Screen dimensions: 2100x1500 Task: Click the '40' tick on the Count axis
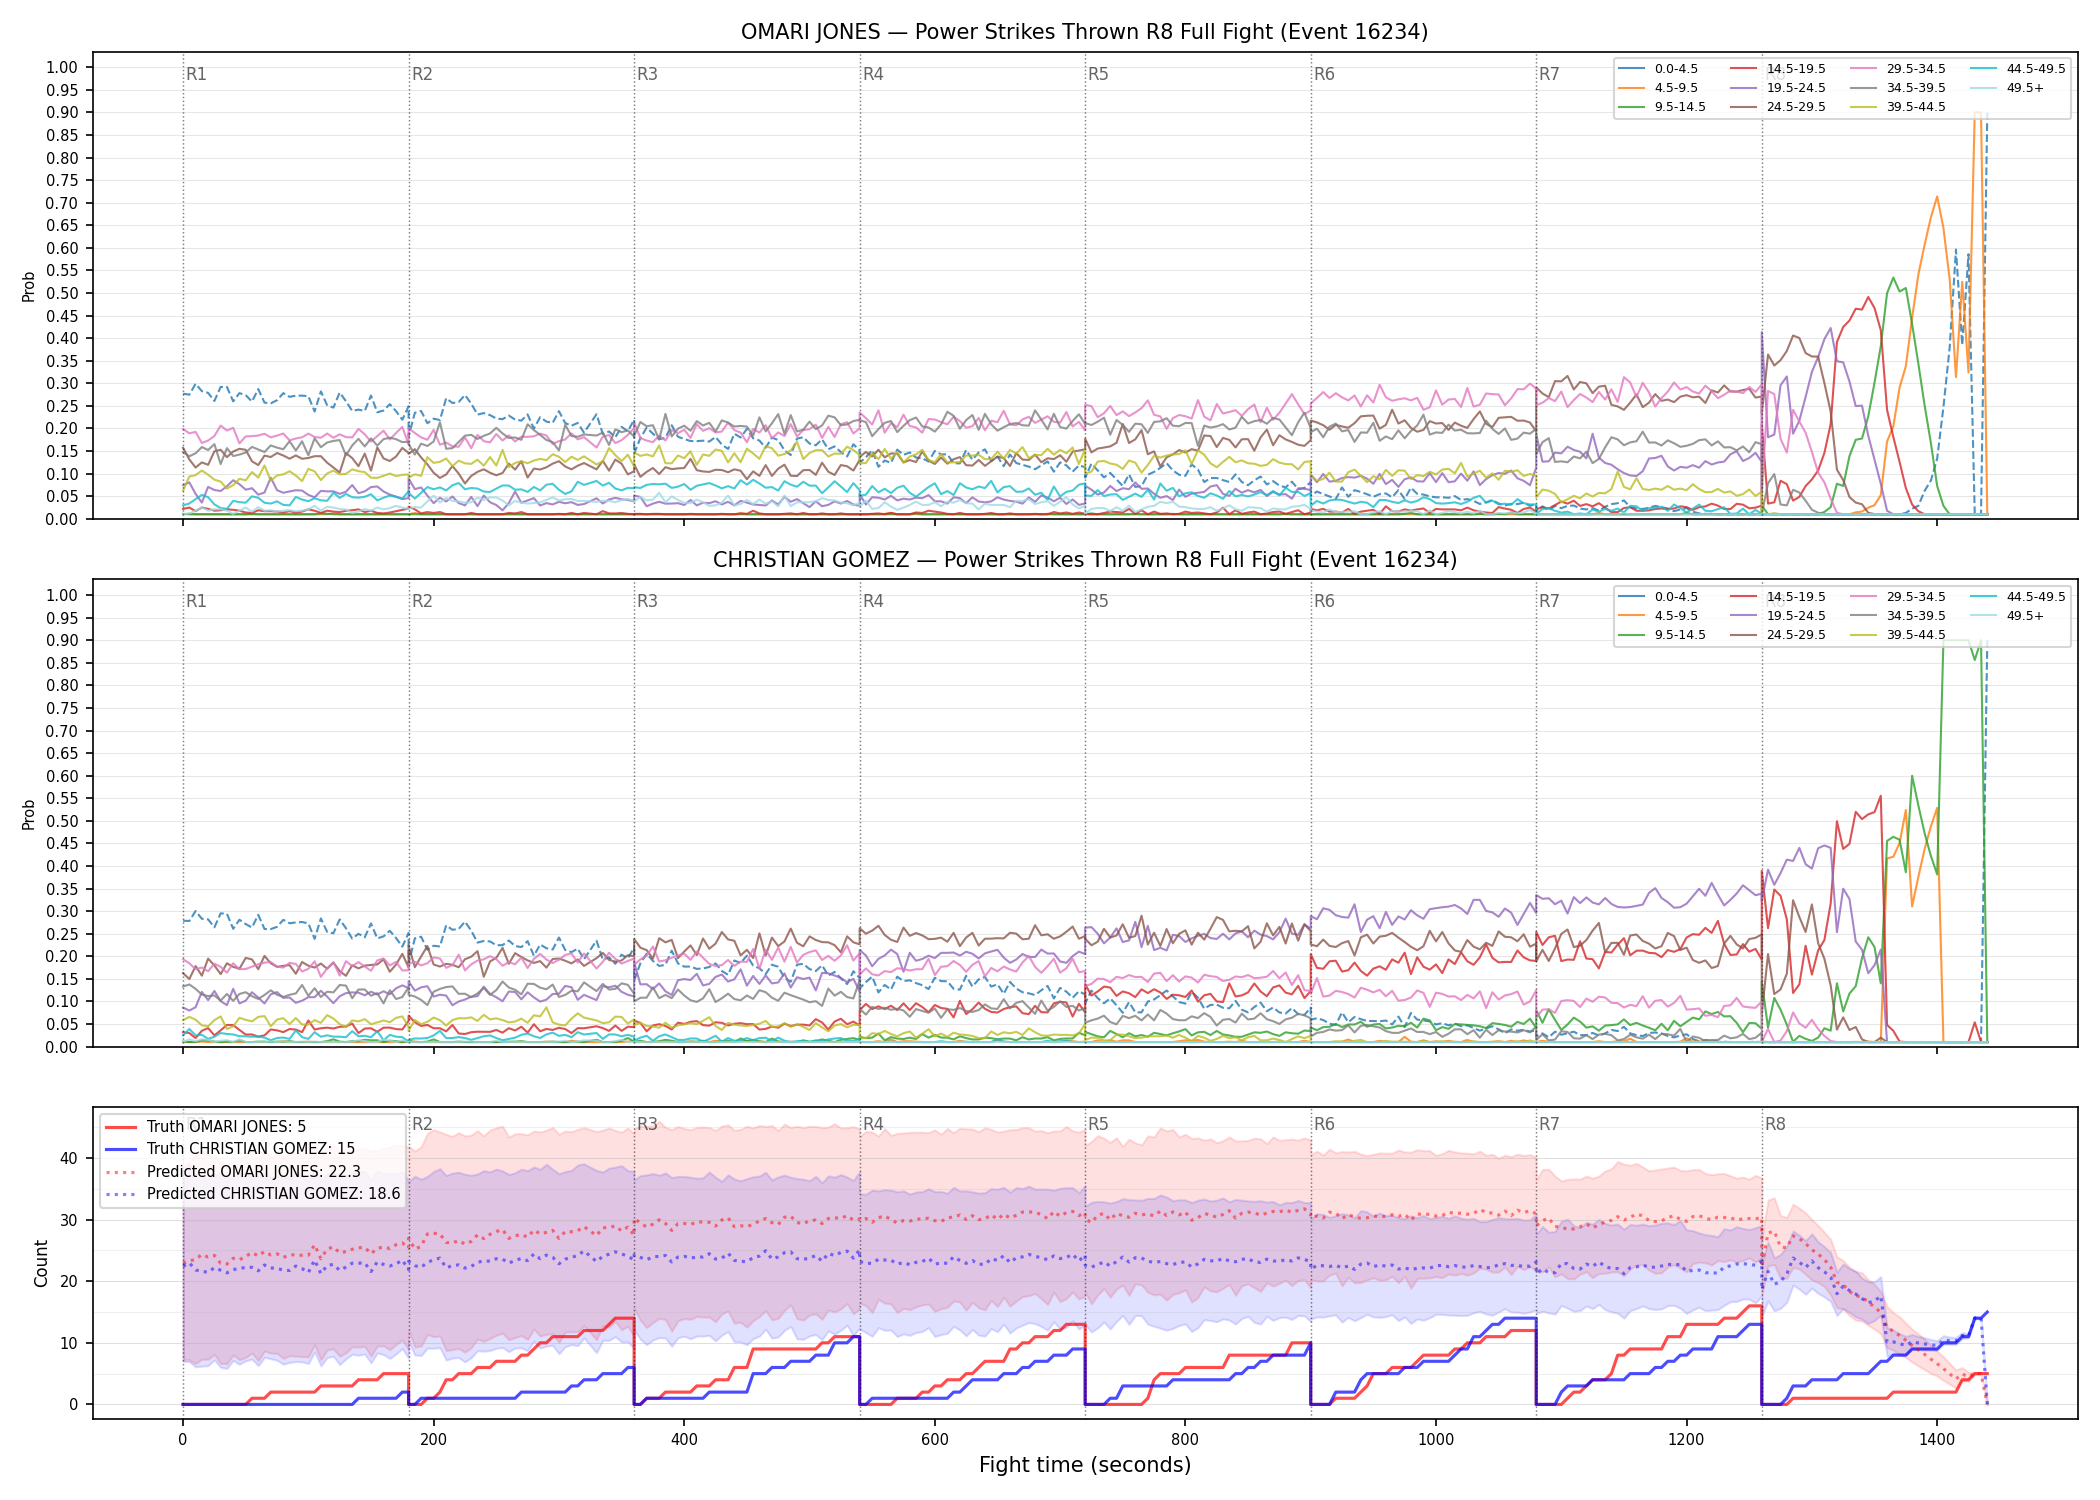pyautogui.click(x=69, y=1158)
